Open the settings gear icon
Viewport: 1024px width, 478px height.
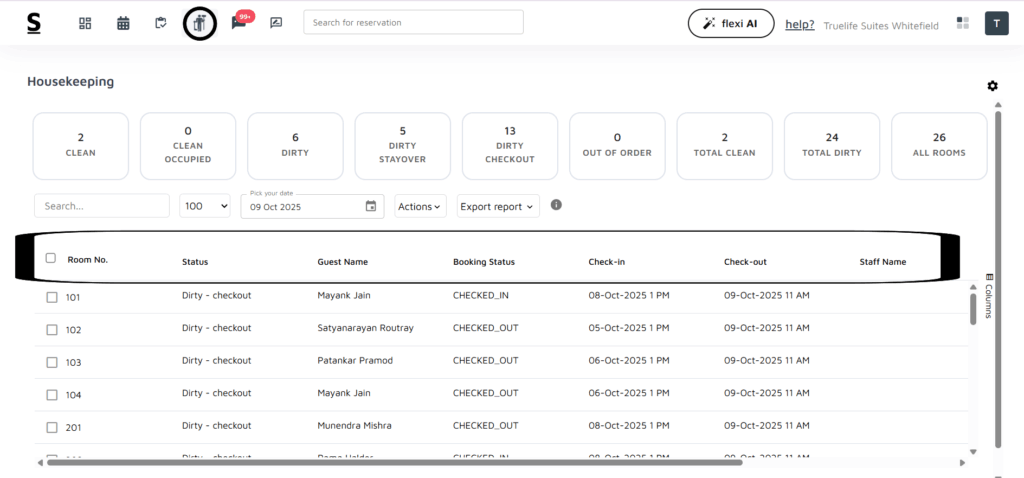click(x=992, y=86)
